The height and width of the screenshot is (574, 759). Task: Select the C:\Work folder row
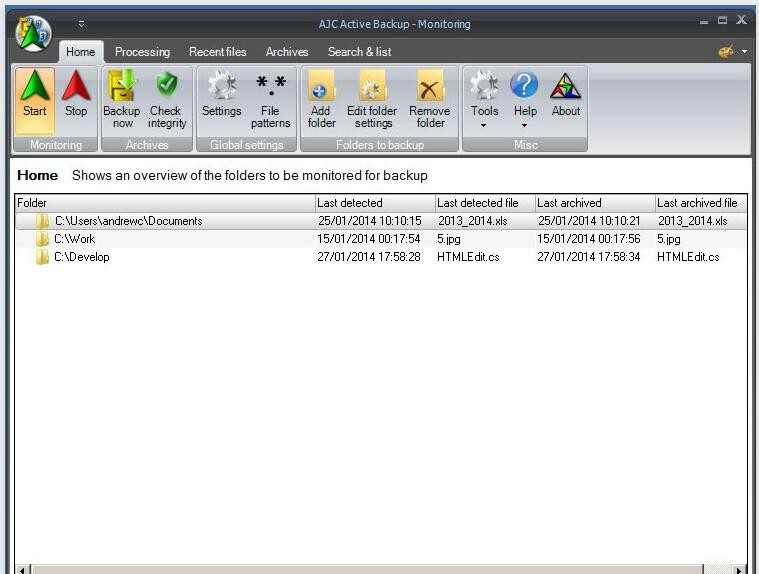coord(381,239)
